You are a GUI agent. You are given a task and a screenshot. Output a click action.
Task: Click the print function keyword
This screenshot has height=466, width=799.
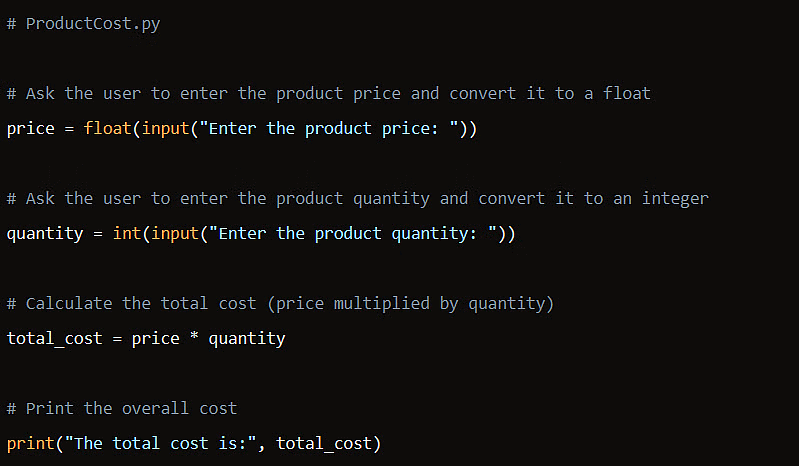tap(31, 444)
